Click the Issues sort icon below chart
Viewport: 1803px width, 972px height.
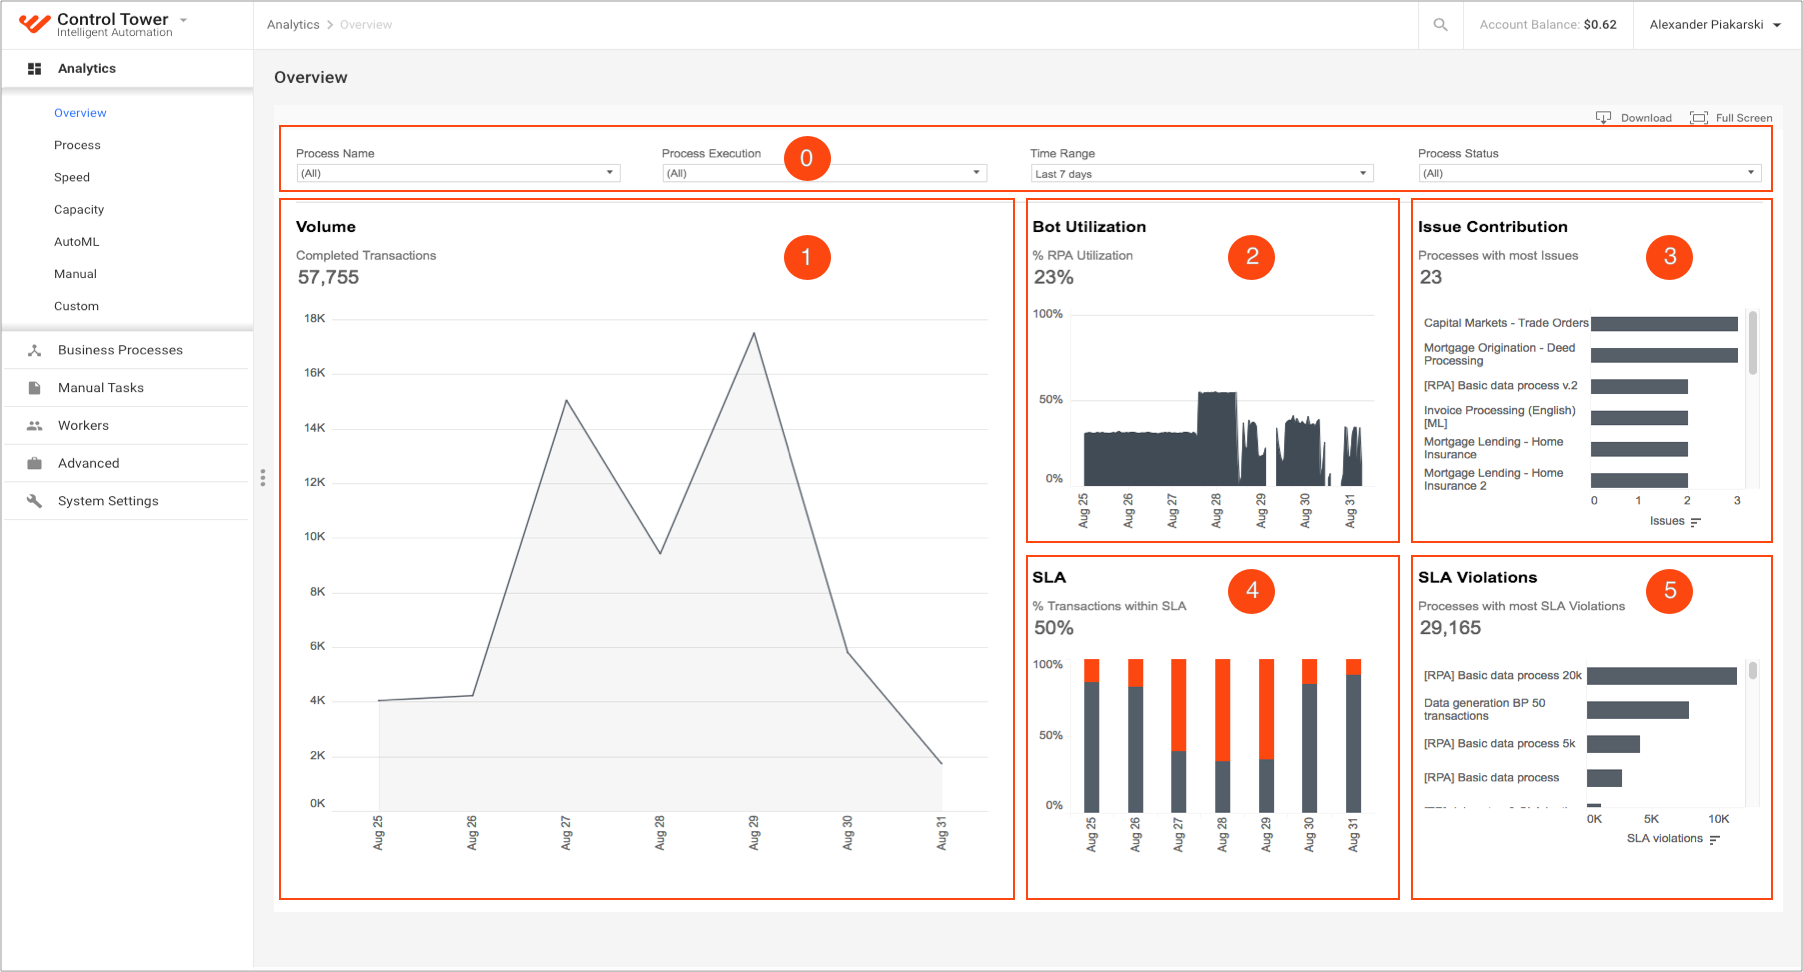tap(1695, 522)
